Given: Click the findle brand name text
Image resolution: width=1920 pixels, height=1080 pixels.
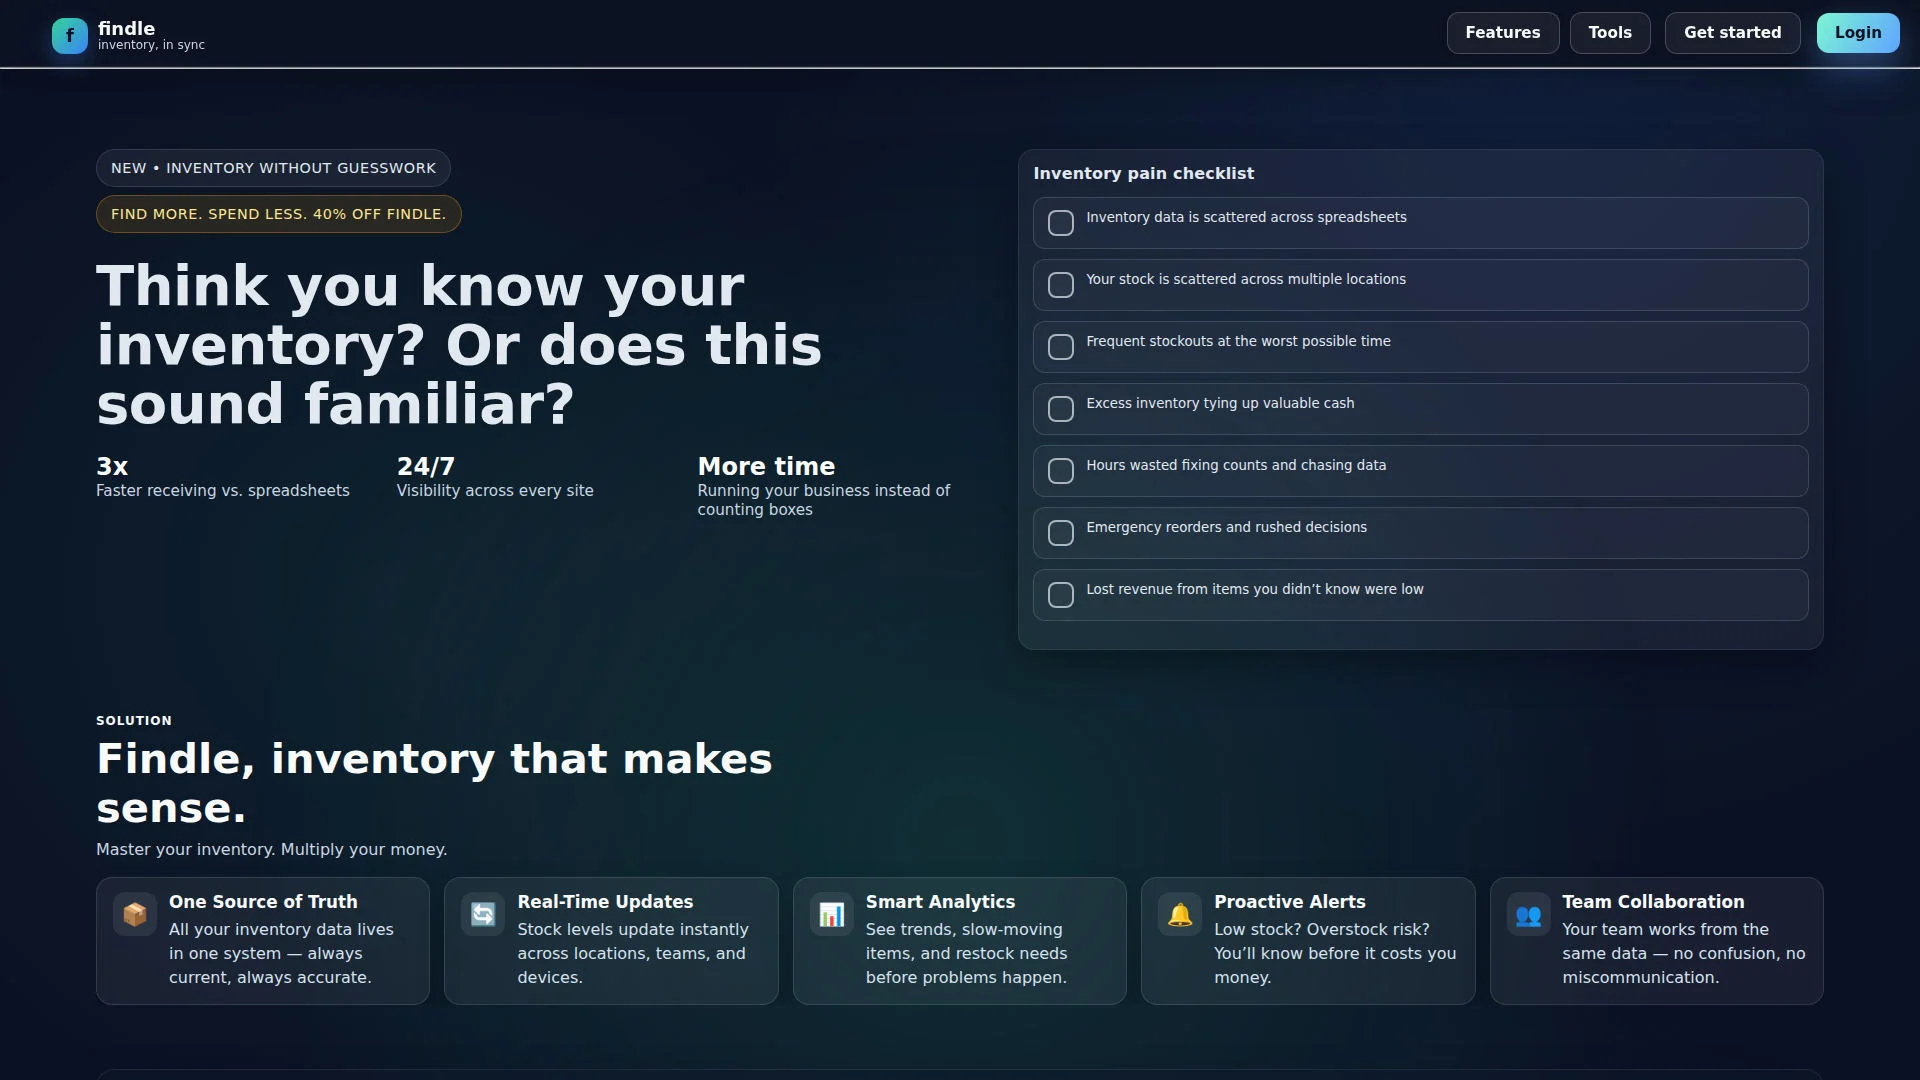Looking at the screenshot, I should (x=126, y=28).
